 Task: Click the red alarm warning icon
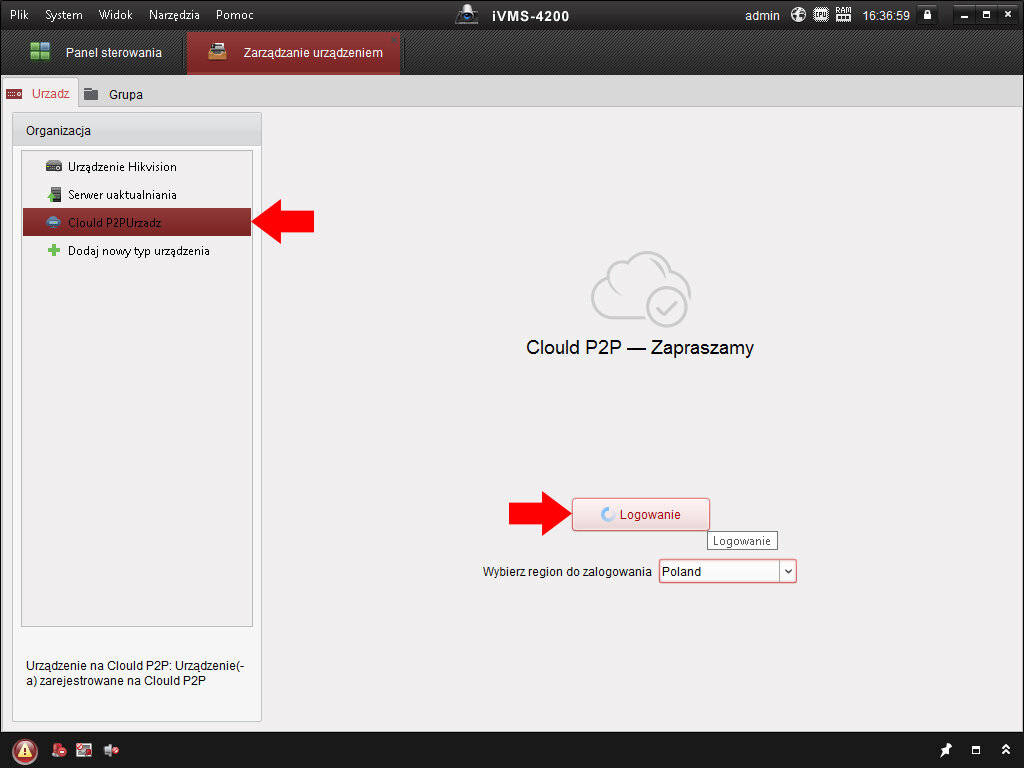click(x=25, y=750)
